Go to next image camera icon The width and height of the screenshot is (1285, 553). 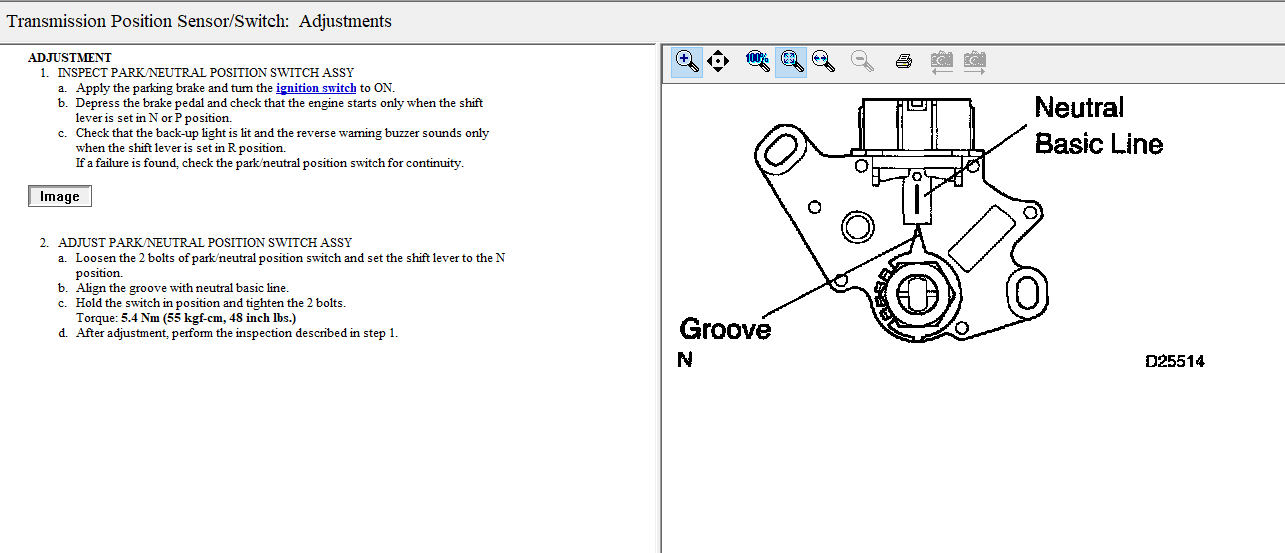pos(975,61)
